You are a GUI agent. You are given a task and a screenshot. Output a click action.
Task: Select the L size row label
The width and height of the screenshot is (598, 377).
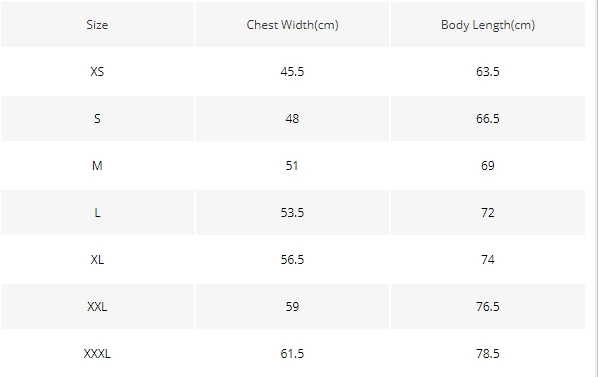[97, 212]
